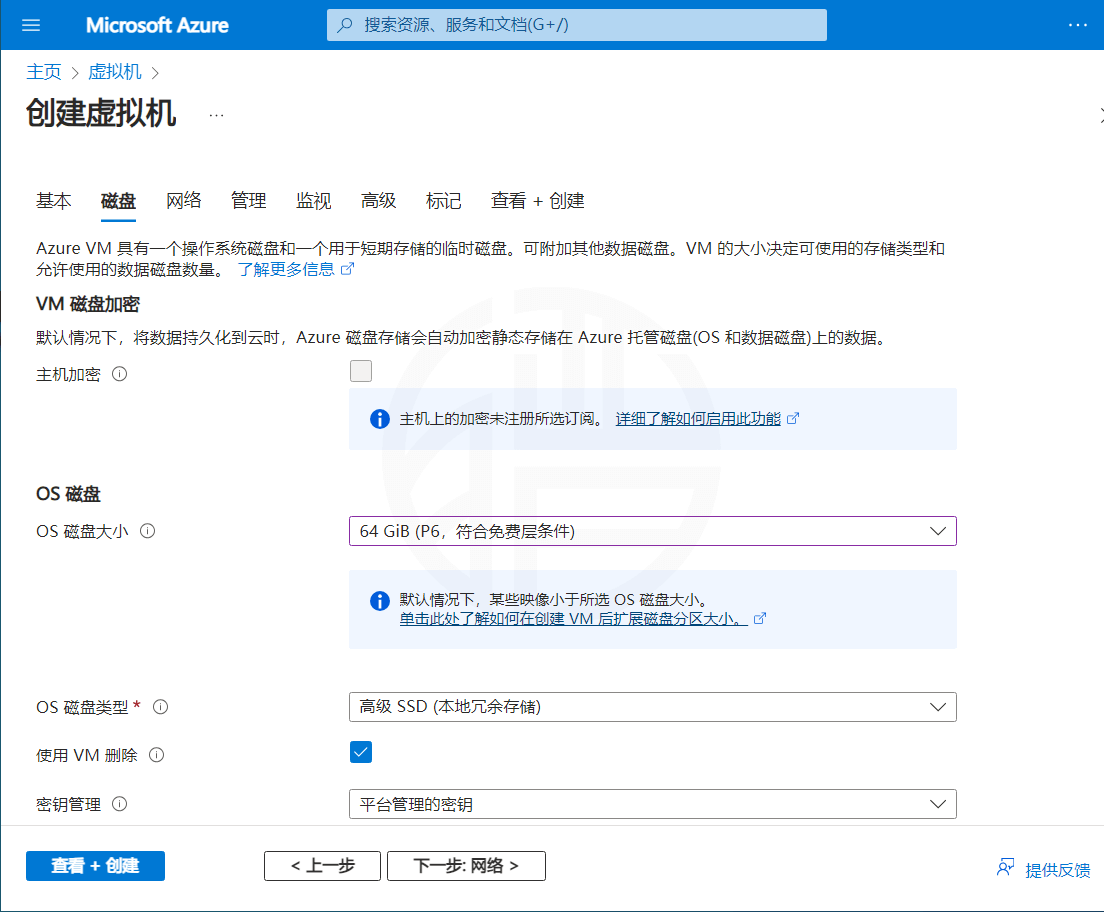Click the blue 查看 + 创建 button
Screen dimensions: 1104x912
(95, 866)
